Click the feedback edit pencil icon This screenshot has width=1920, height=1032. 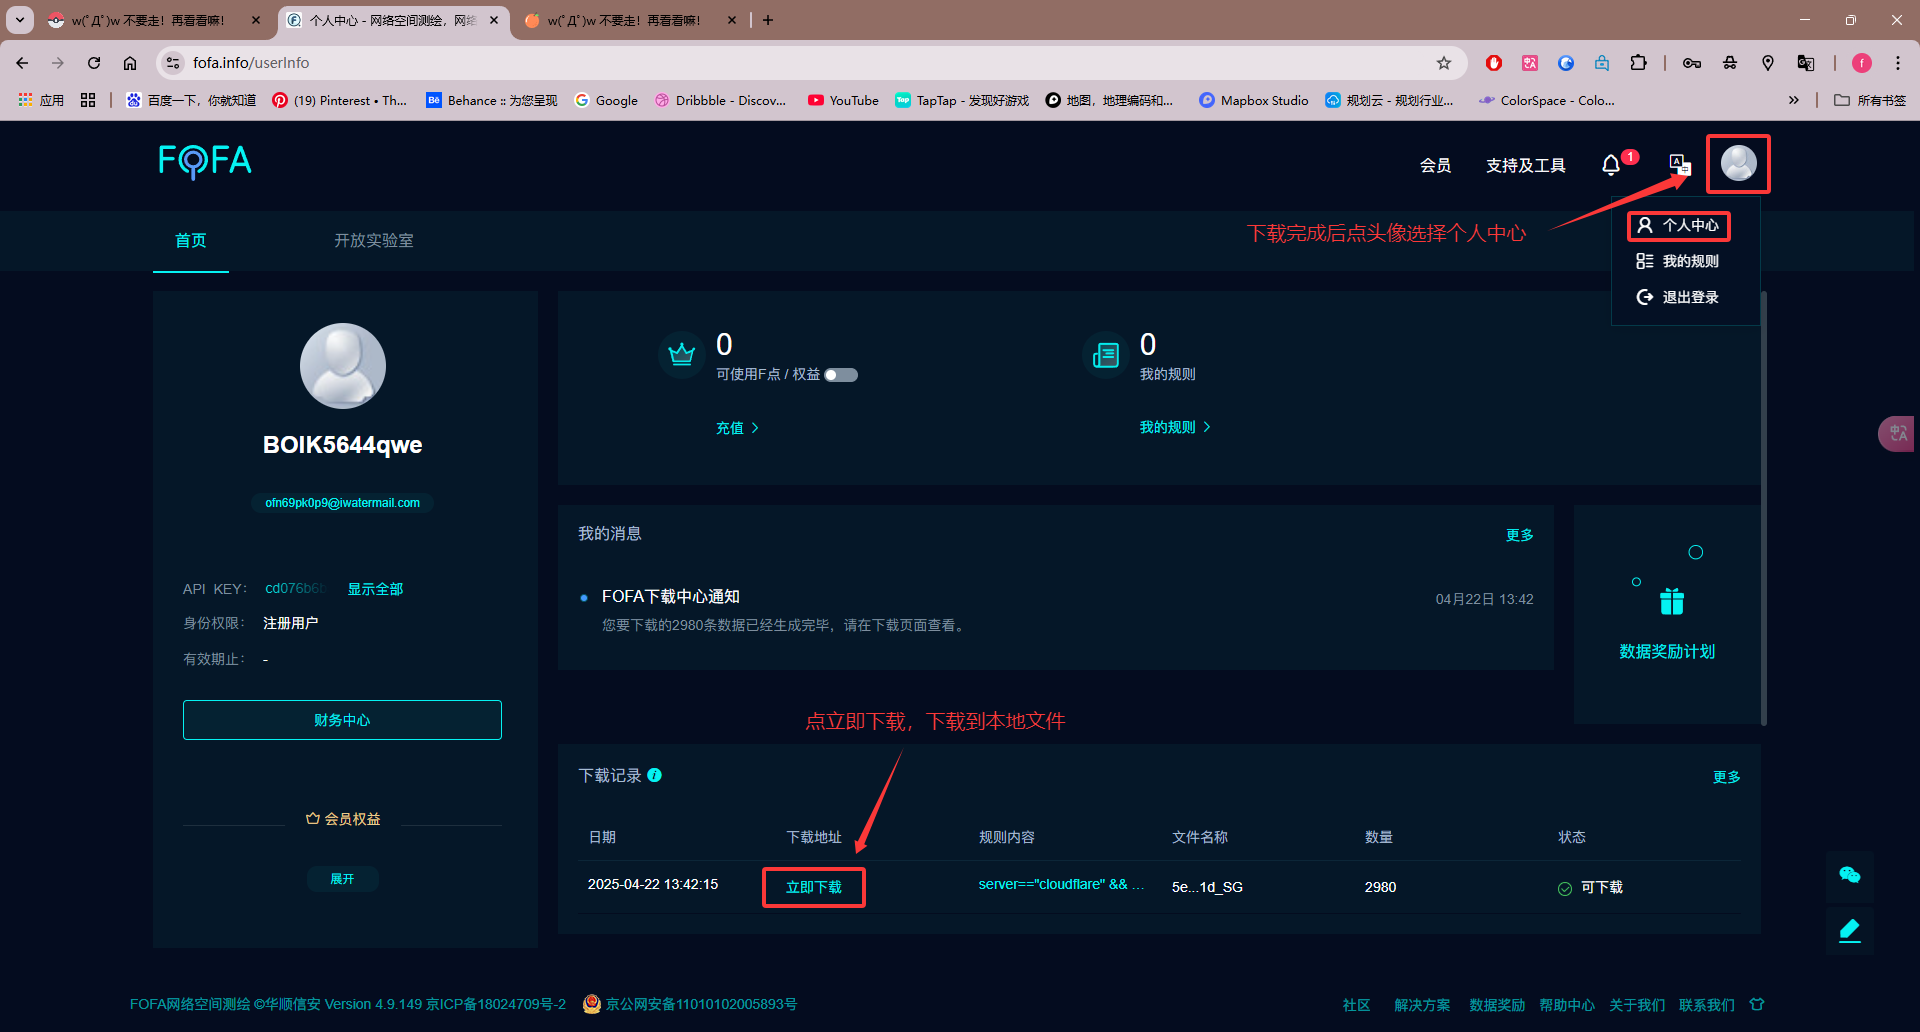pyautogui.click(x=1849, y=931)
